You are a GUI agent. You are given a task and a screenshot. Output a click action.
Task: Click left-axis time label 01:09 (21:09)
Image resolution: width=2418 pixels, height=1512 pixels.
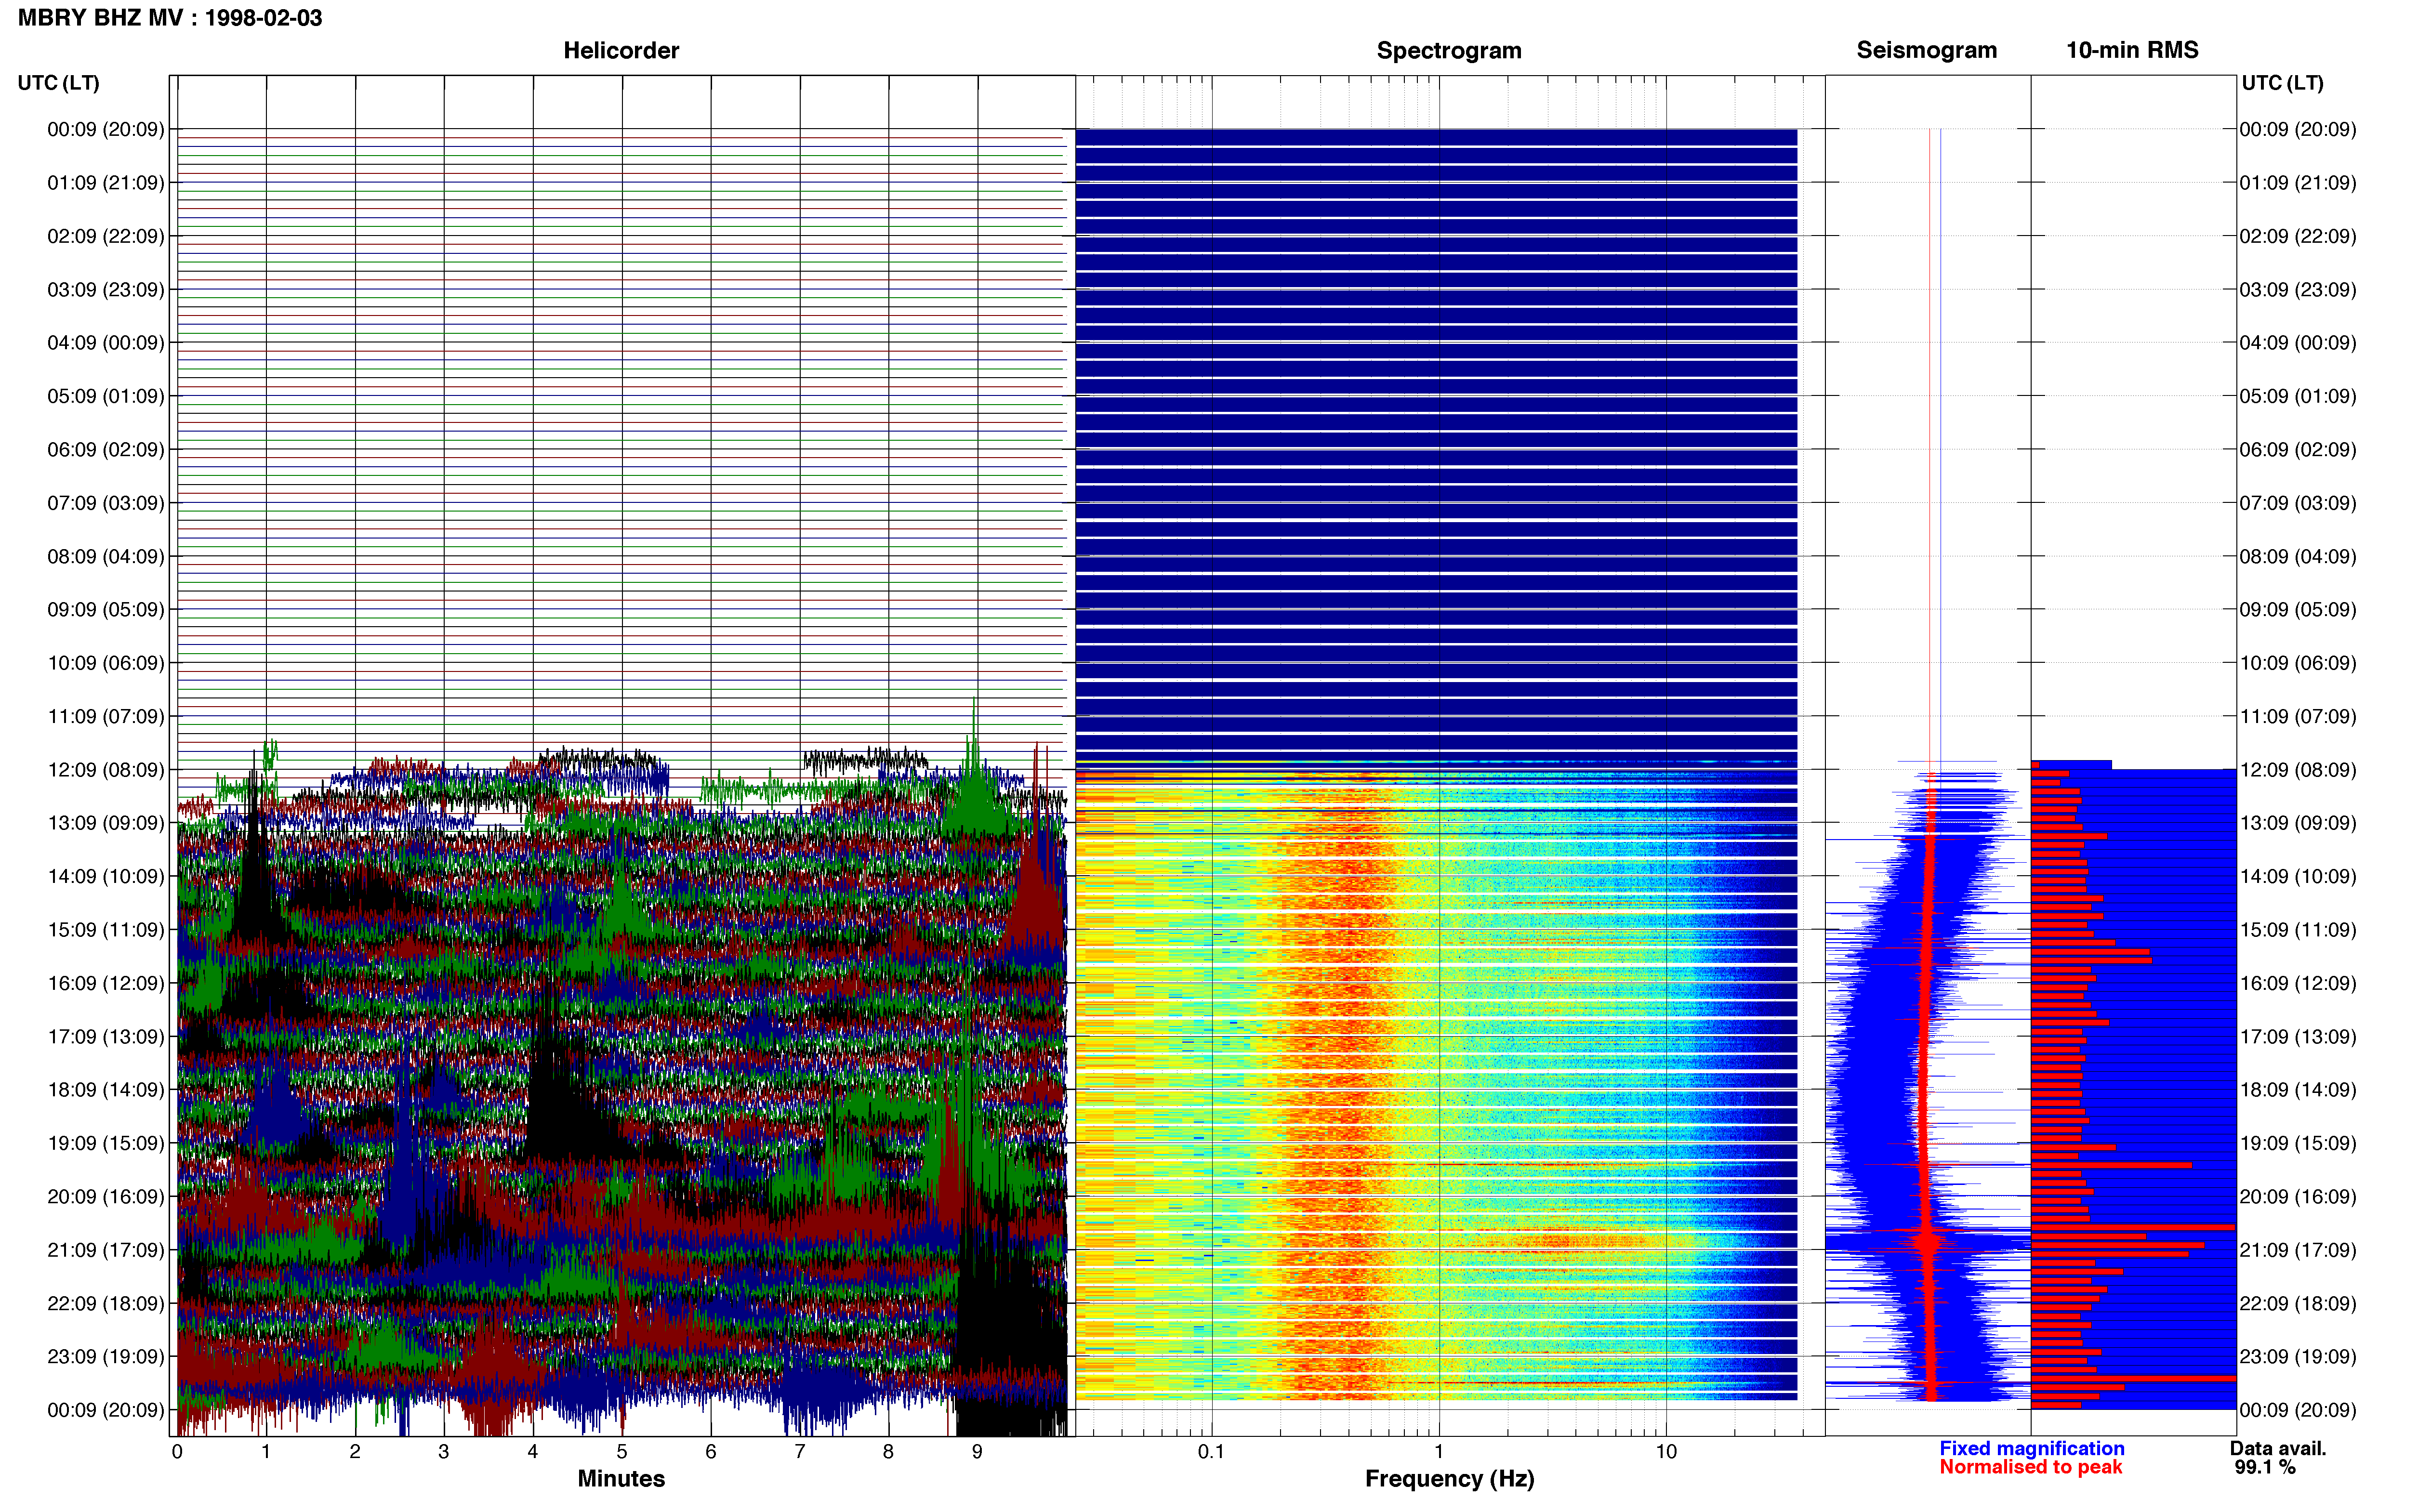pos(106,183)
